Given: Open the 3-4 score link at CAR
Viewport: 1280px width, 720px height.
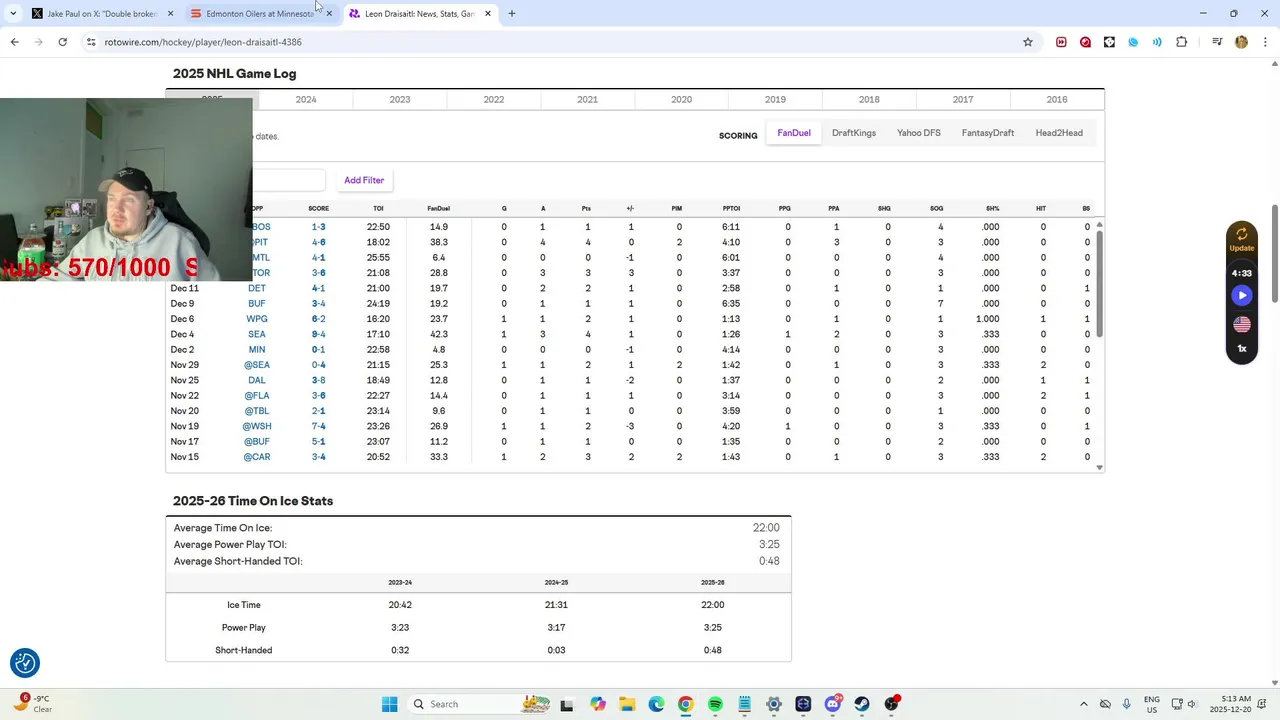Looking at the screenshot, I should pos(318,457).
